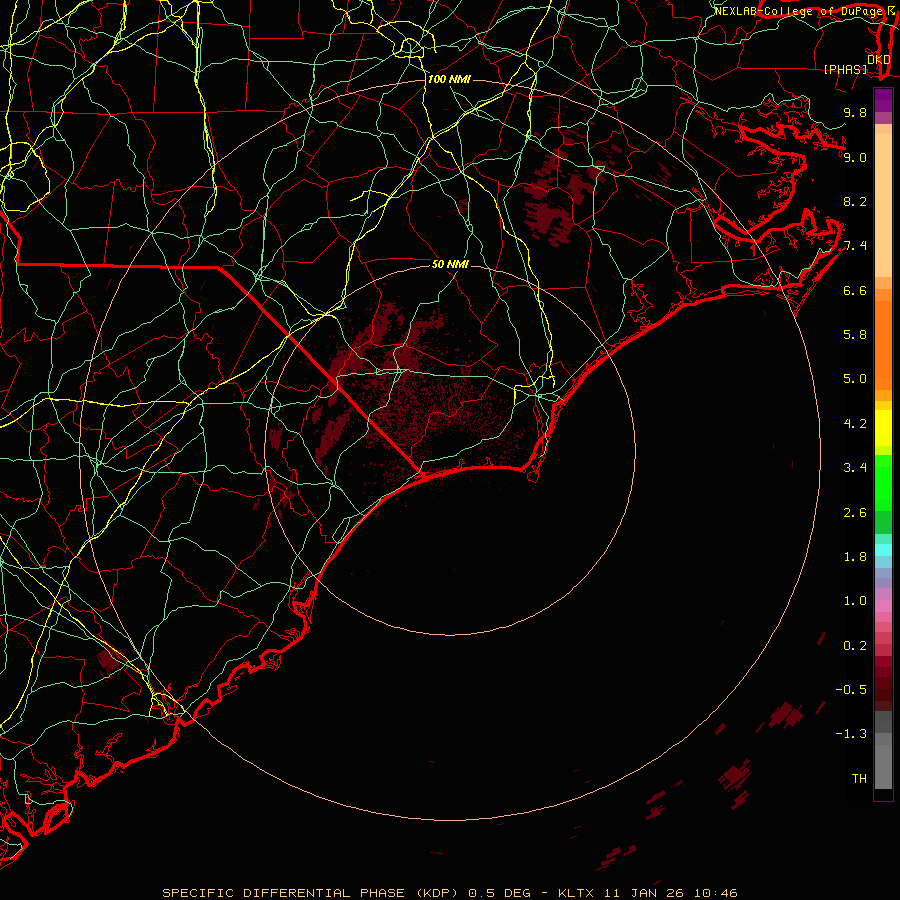Click the 8.2 value on color scale
Image resolution: width=900 pixels, height=900 pixels.
[855, 201]
